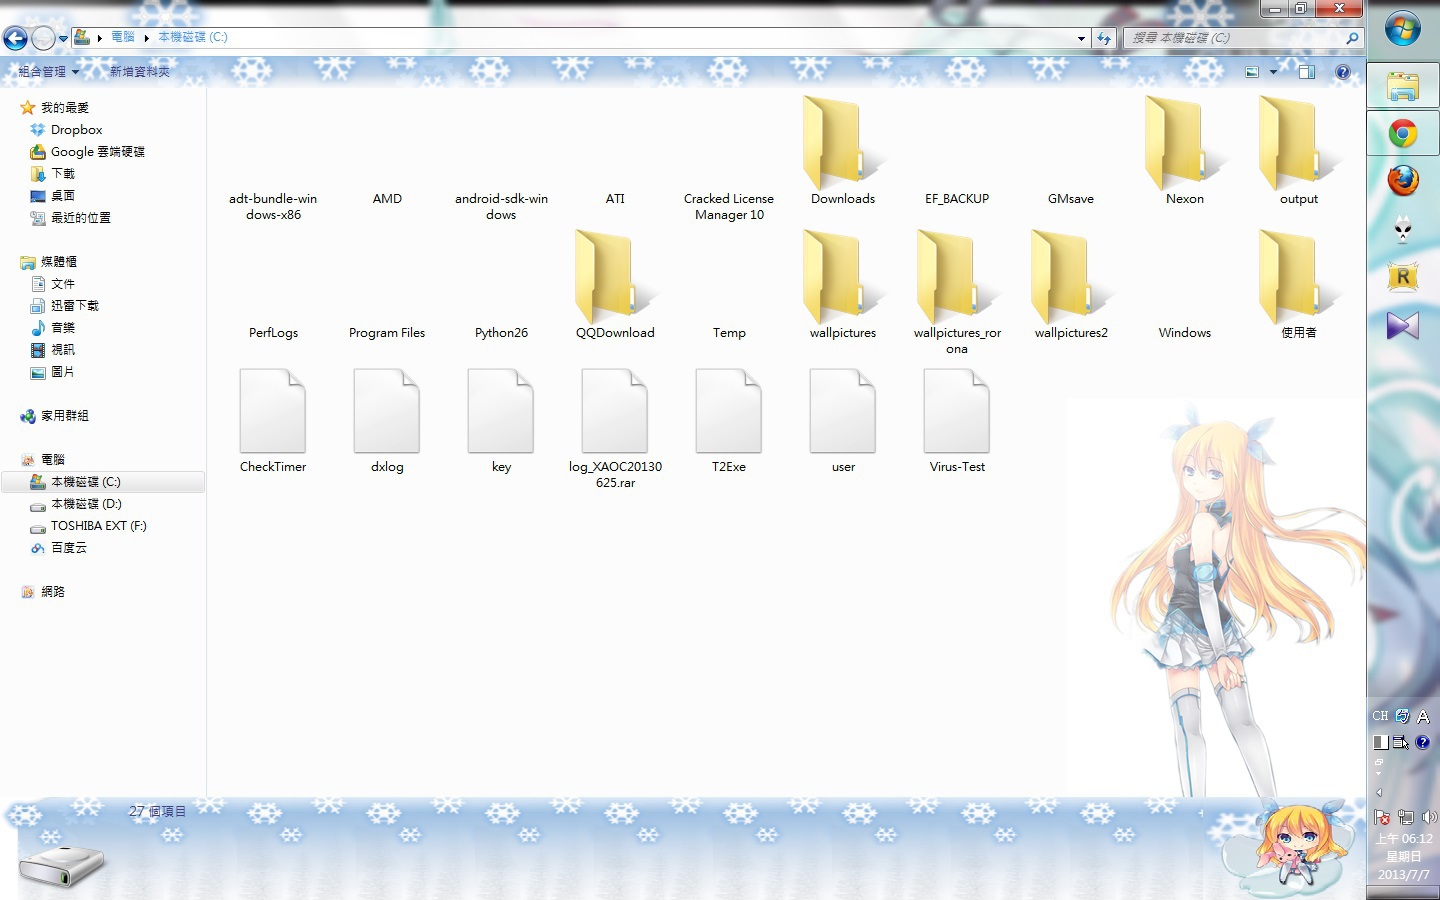Image resolution: width=1440 pixels, height=900 pixels.
Task: Toggle the preview pane button
Action: tap(1307, 72)
